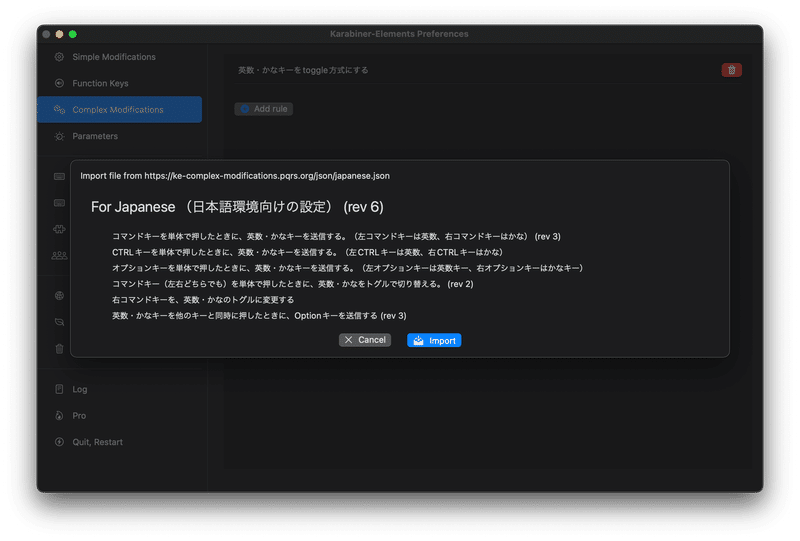Cancel the import dialog
Image resolution: width=800 pixels, height=541 pixels.
coord(365,340)
